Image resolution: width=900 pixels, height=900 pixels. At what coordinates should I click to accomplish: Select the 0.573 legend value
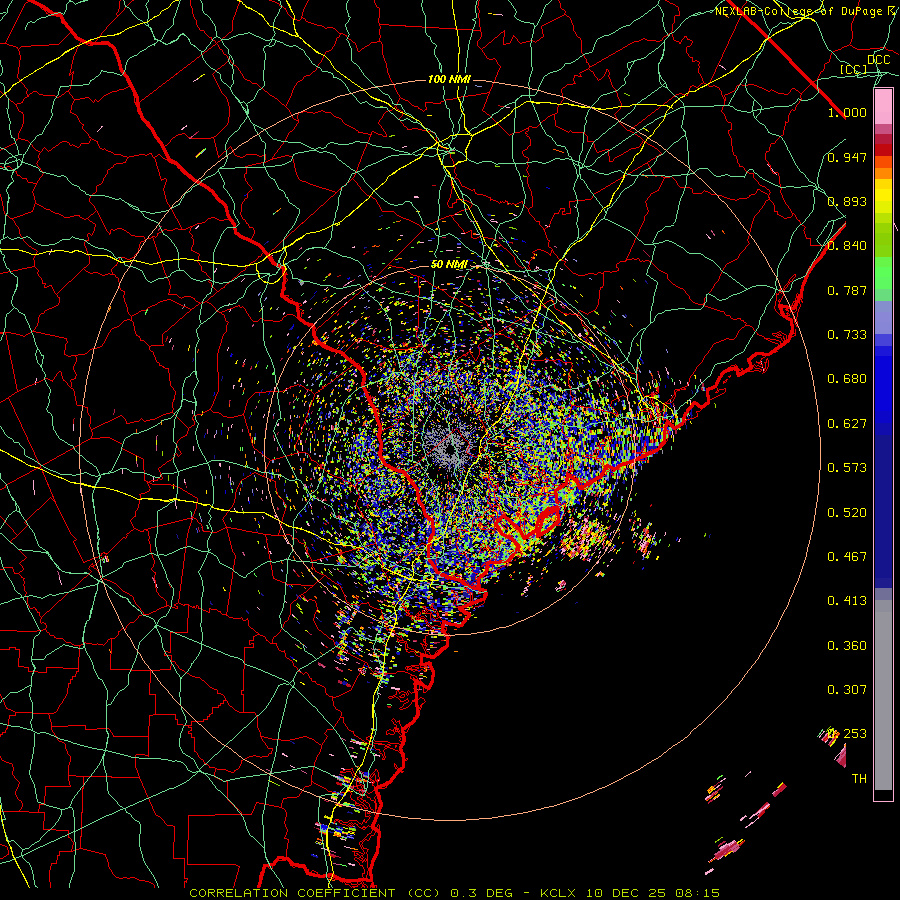point(847,468)
